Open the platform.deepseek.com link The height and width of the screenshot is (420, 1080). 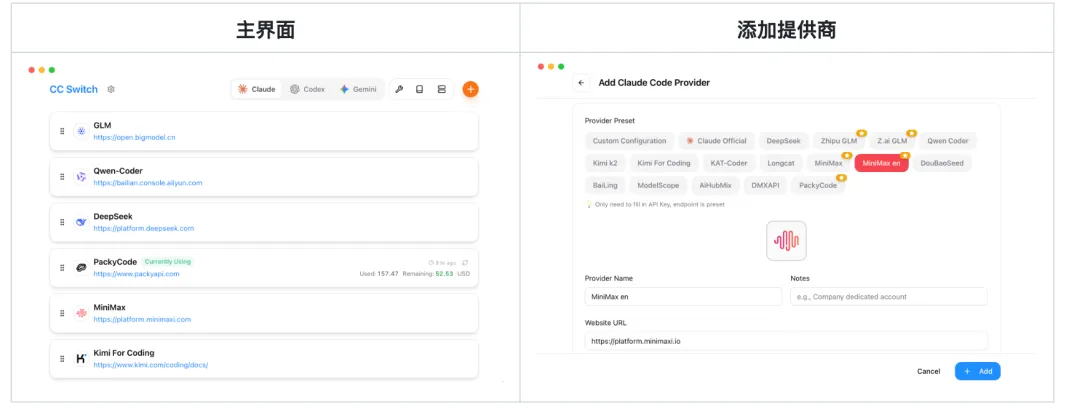point(144,229)
